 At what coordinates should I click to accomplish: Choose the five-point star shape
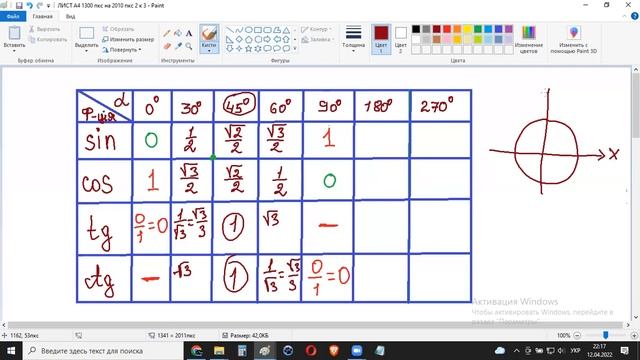tap(248, 49)
